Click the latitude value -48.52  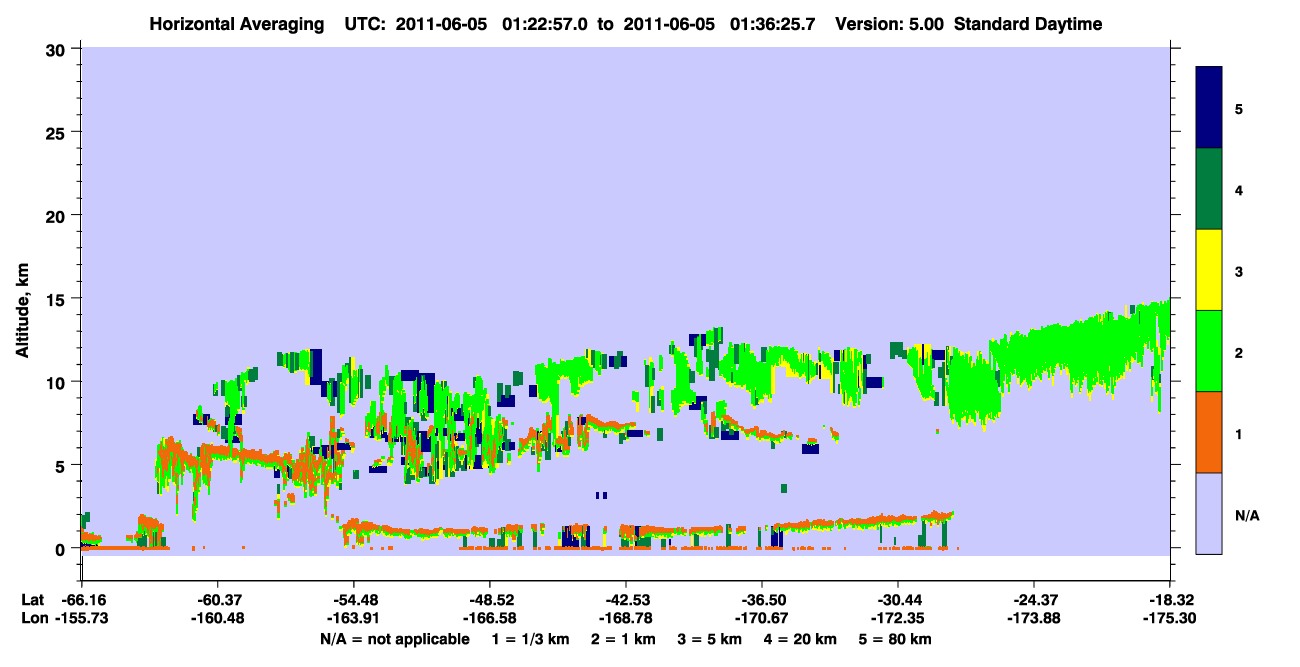(490, 600)
